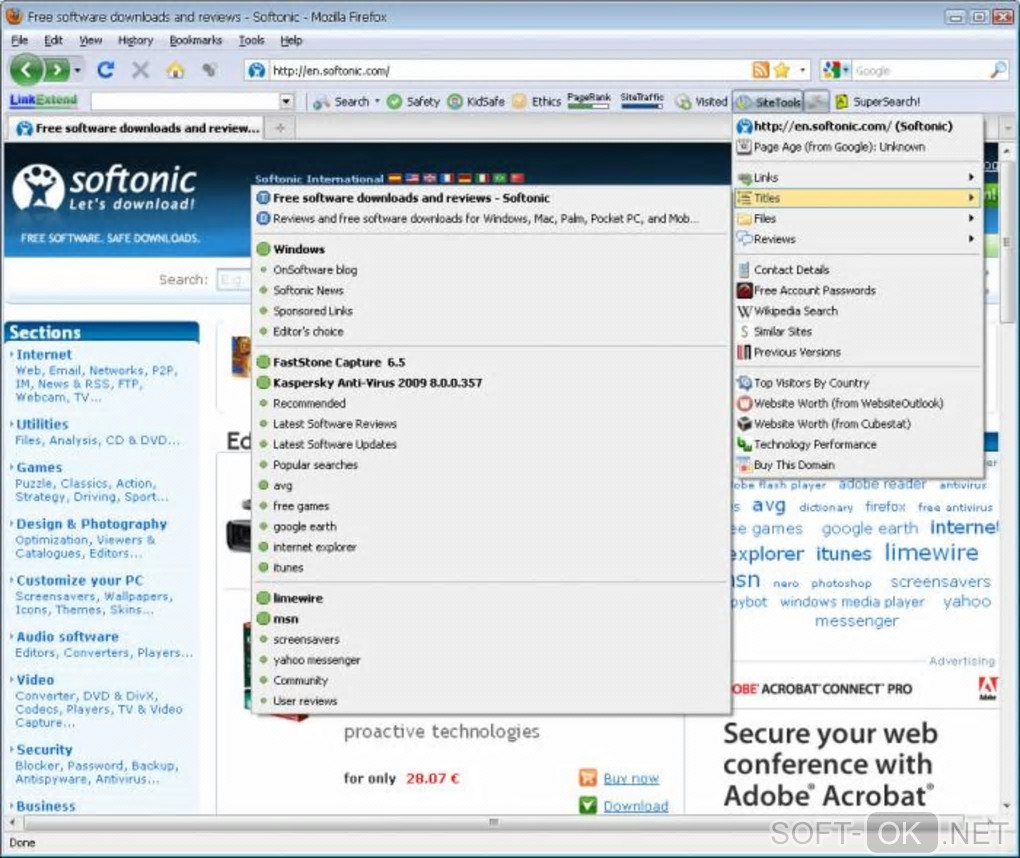Go back with the green Back arrow
The image size is (1020, 858).
[27, 70]
